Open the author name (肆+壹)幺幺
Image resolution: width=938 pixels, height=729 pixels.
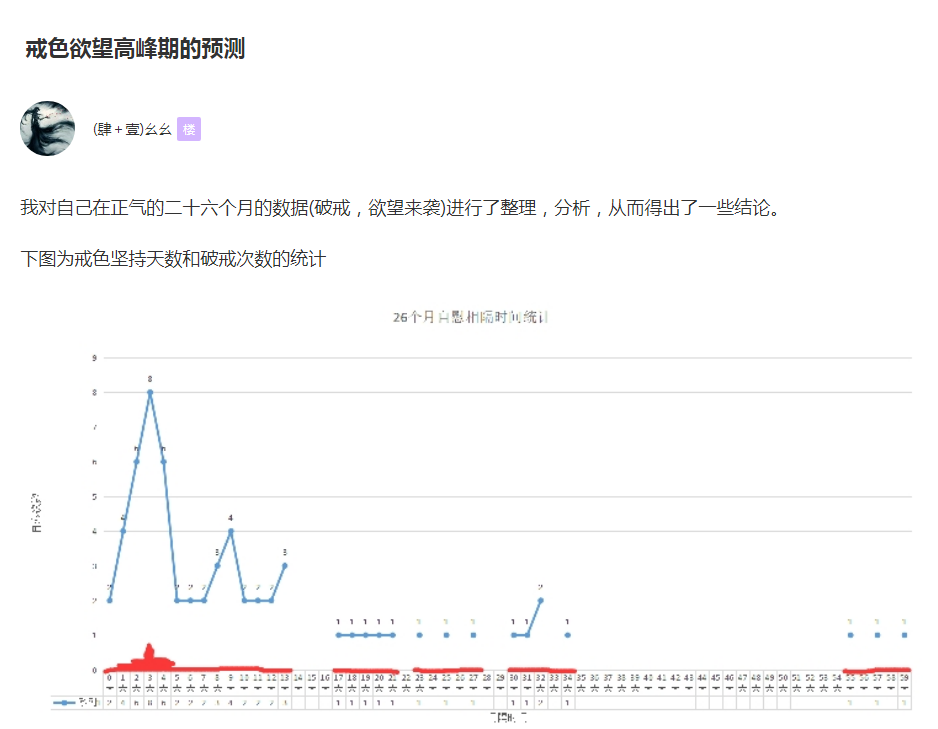pyautogui.click(x=132, y=129)
